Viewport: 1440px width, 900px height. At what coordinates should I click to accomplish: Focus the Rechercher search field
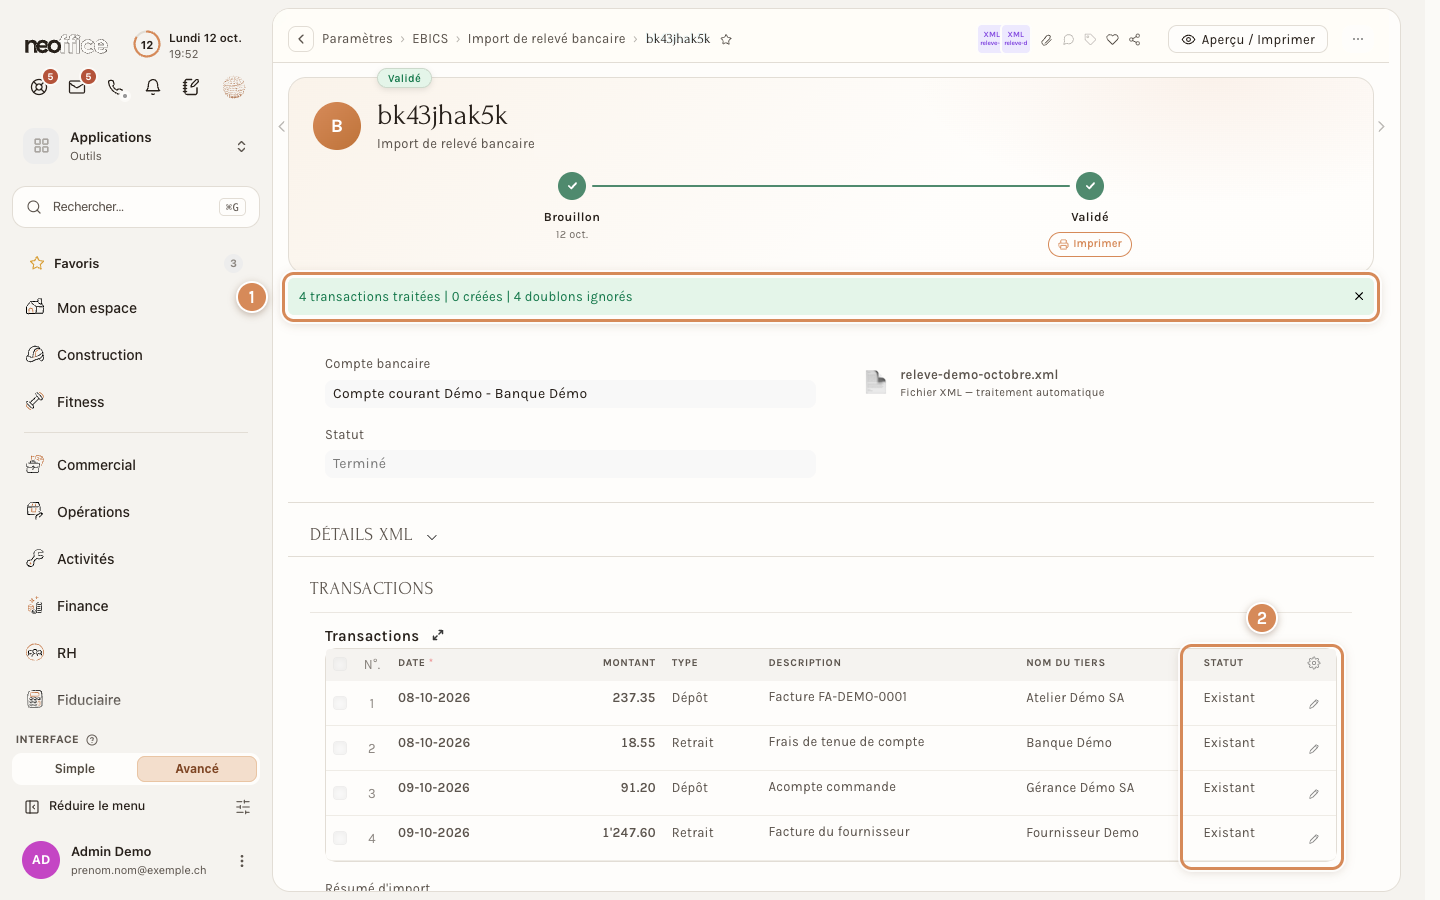pos(136,207)
